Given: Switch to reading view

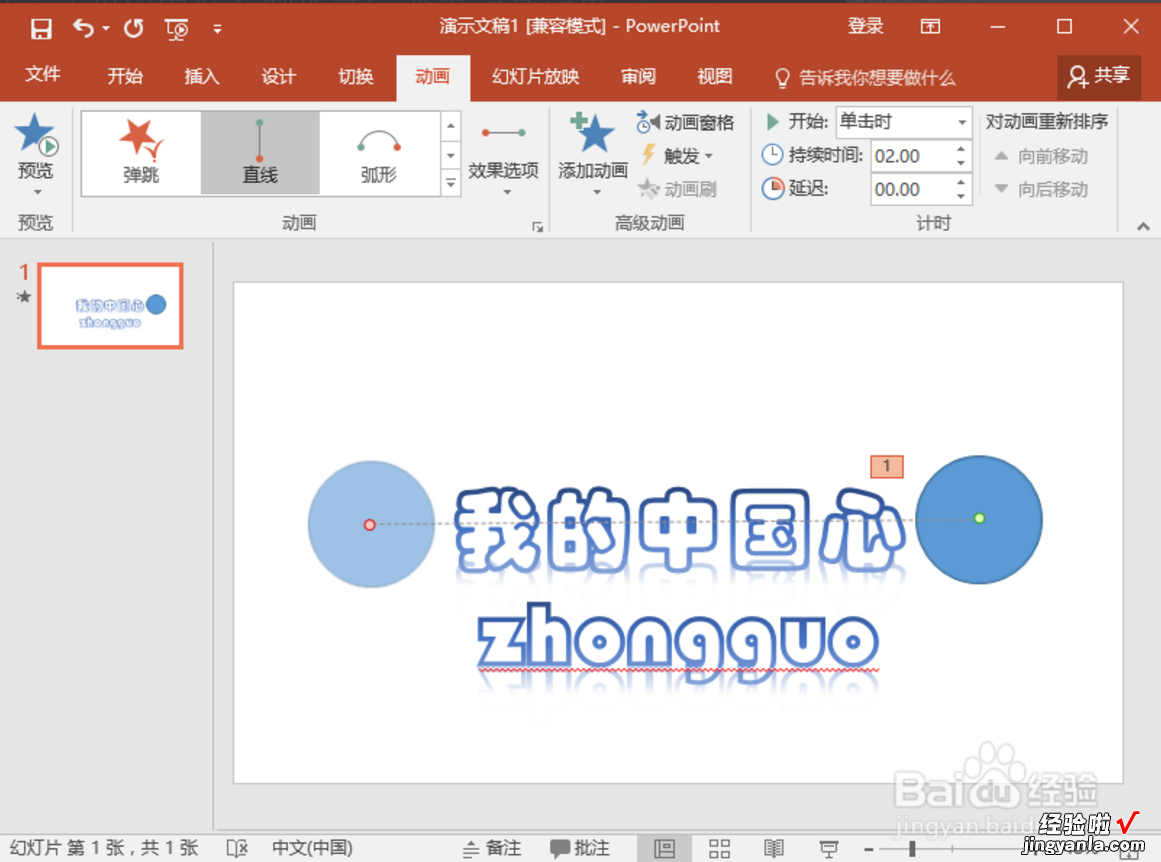Looking at the screenshot, I should point(774,848).
